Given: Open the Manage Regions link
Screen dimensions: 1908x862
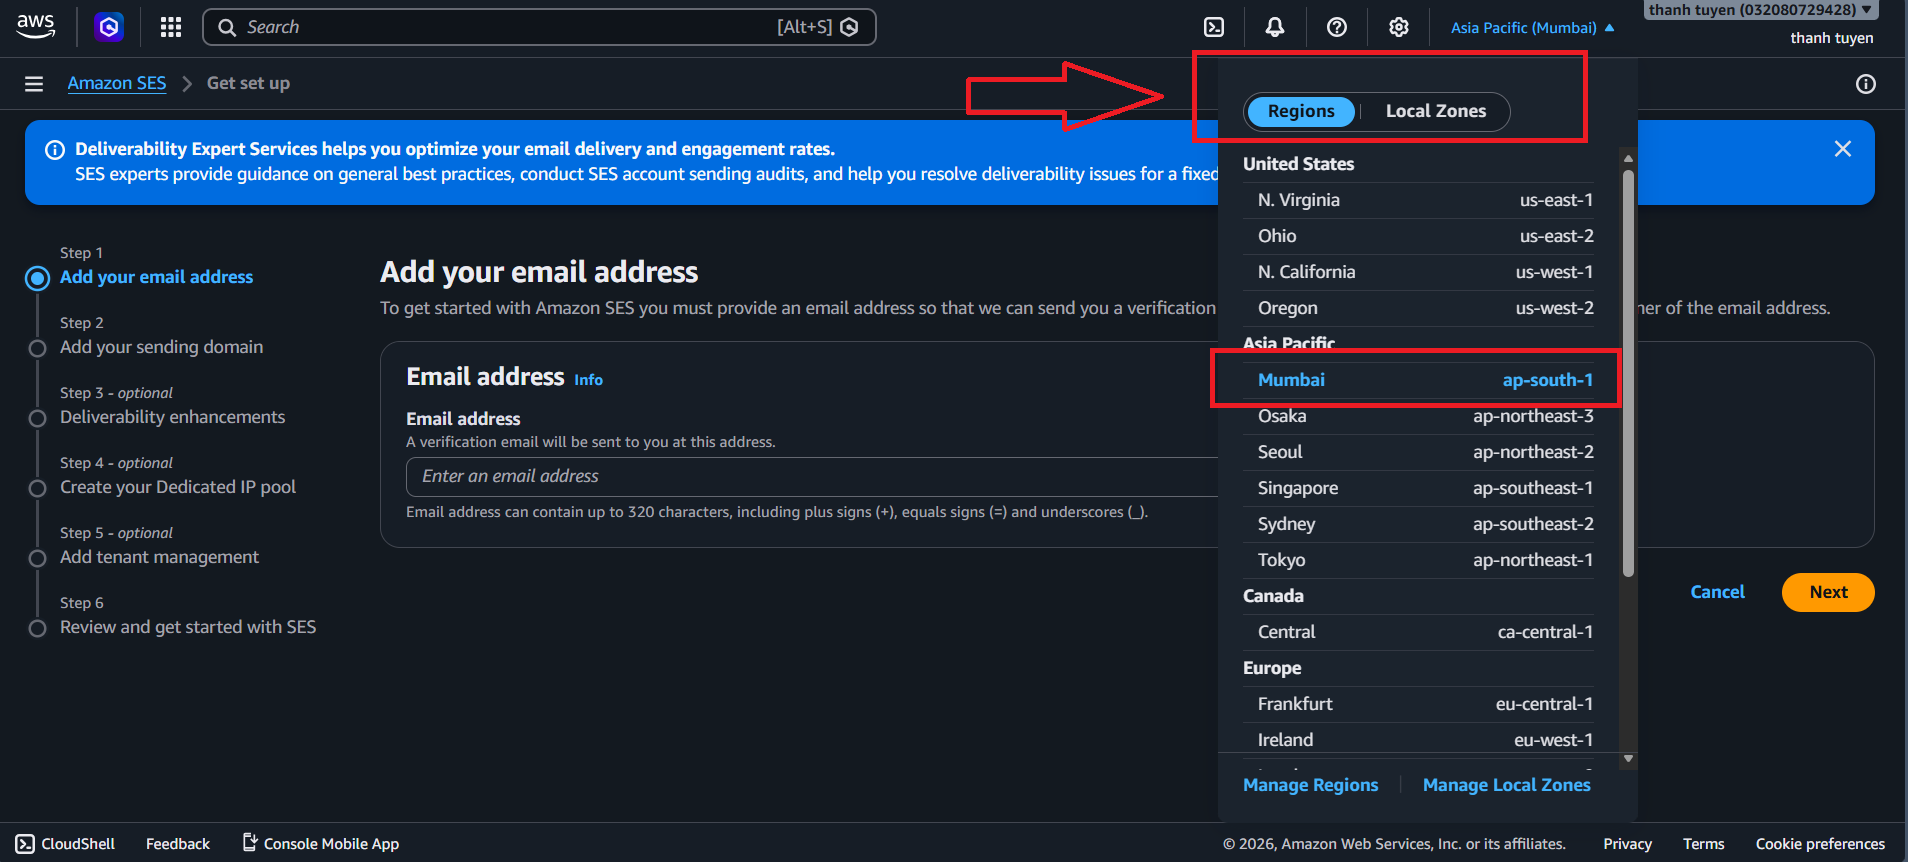Looking at the screenshot, I should tap(1310, 785).
